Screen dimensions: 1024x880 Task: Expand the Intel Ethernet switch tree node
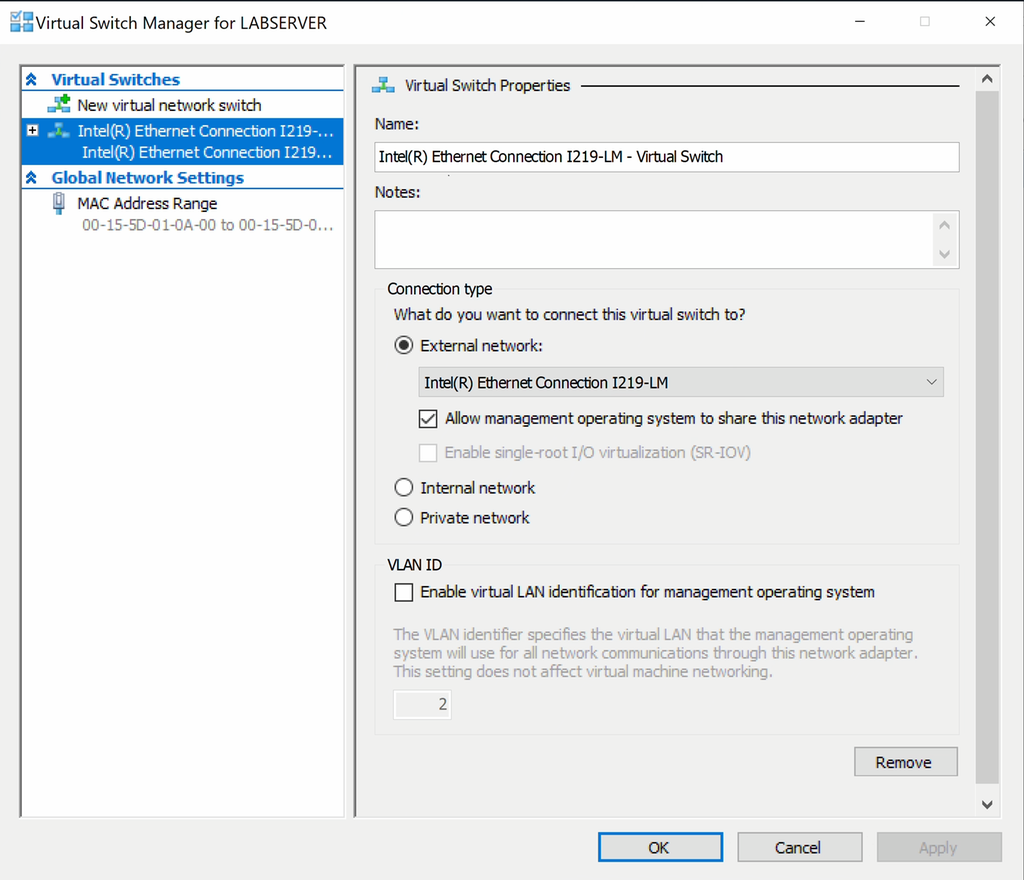(33, 131)
